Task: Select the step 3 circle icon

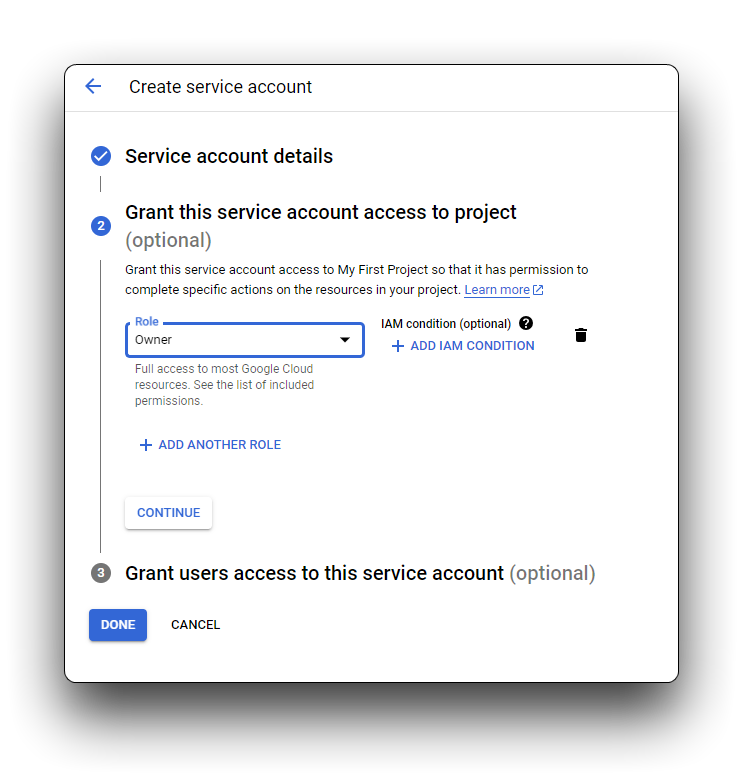Action: pos(101,573)
